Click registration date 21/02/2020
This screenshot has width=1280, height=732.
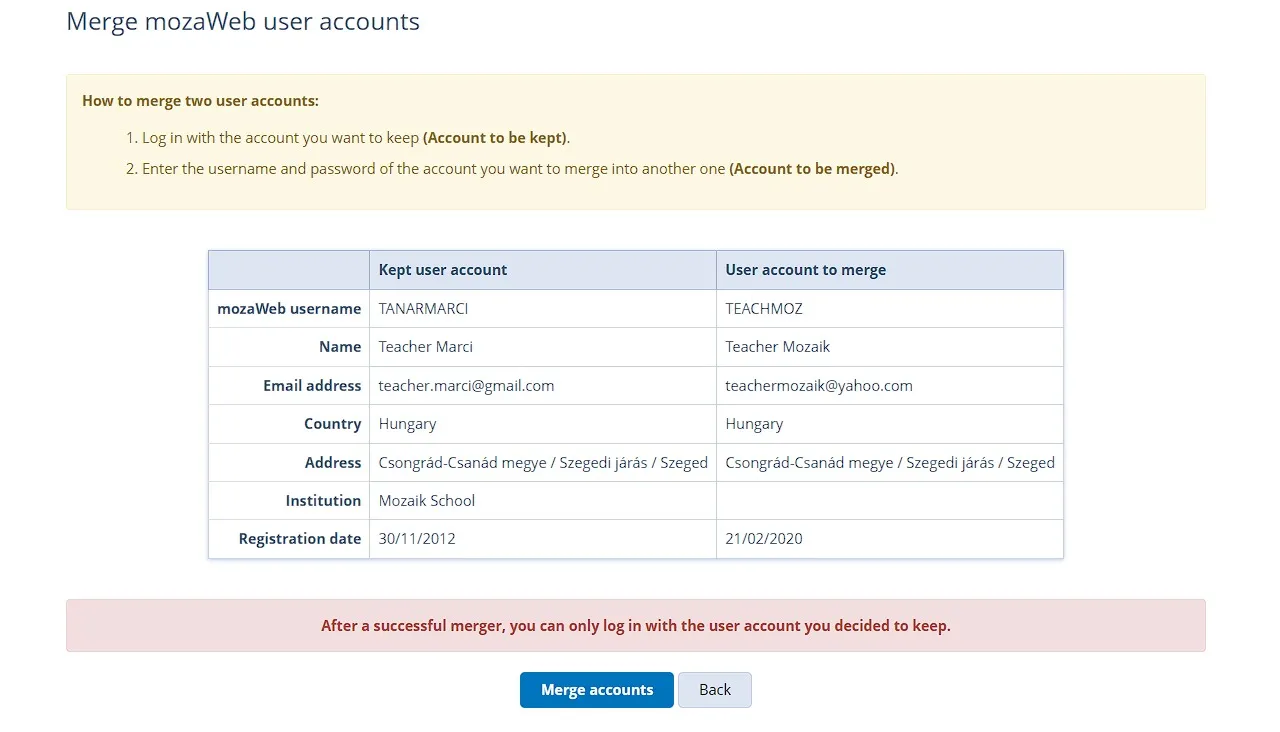click(764, 539)
